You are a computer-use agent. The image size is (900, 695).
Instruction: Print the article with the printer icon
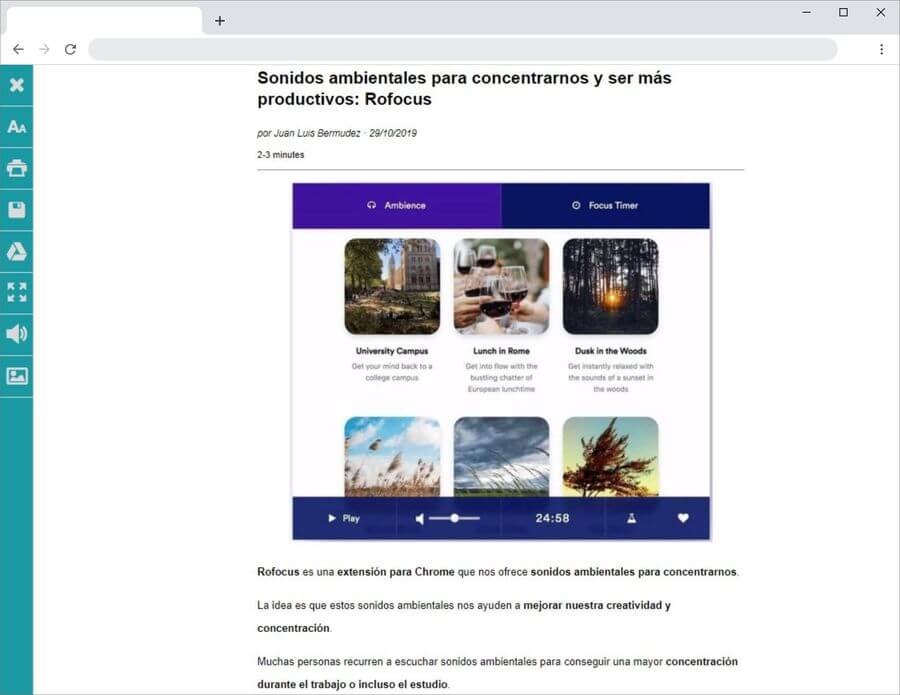click(x=17, y=168)
